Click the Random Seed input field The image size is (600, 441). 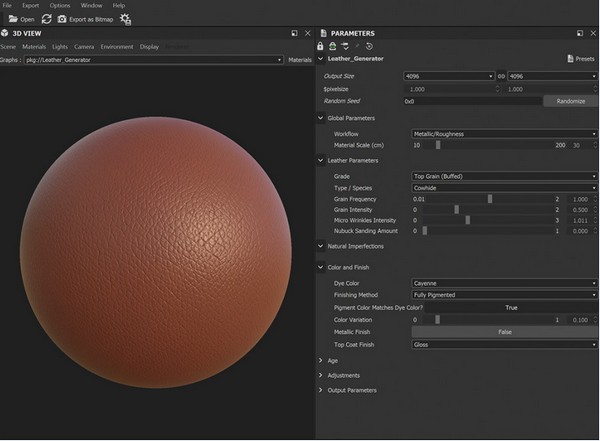pos(471,101)
